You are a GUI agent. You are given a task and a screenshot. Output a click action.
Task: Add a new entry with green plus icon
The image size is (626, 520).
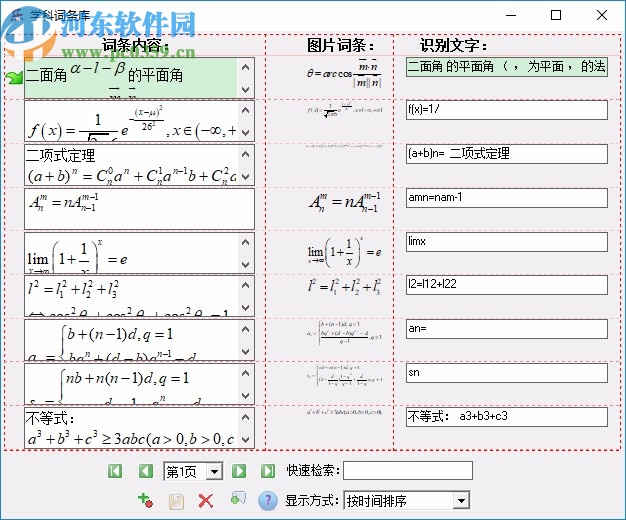click(x=145, y=500)
